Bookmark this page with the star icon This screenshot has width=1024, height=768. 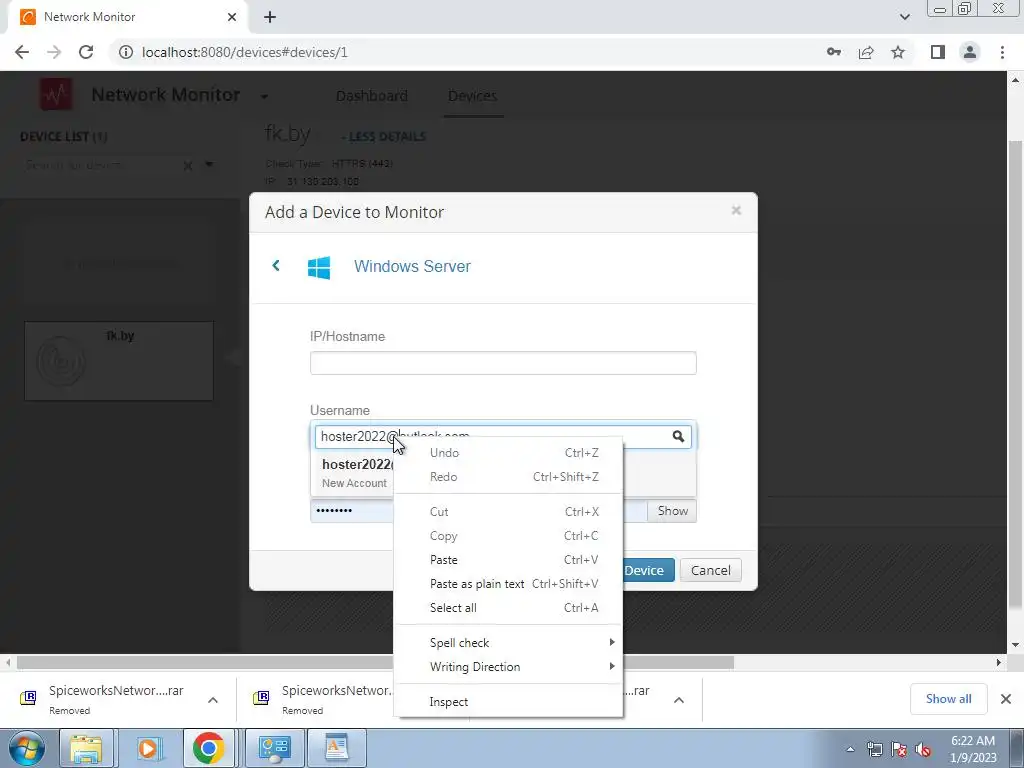coord(898,52)
